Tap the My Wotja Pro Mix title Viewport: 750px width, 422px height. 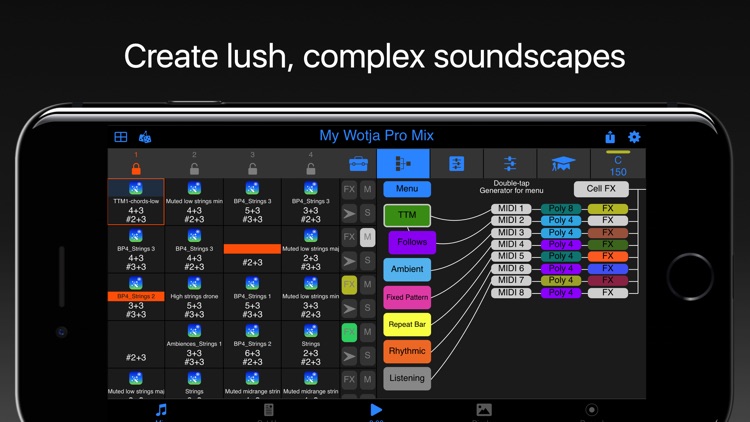coord(376,135)
